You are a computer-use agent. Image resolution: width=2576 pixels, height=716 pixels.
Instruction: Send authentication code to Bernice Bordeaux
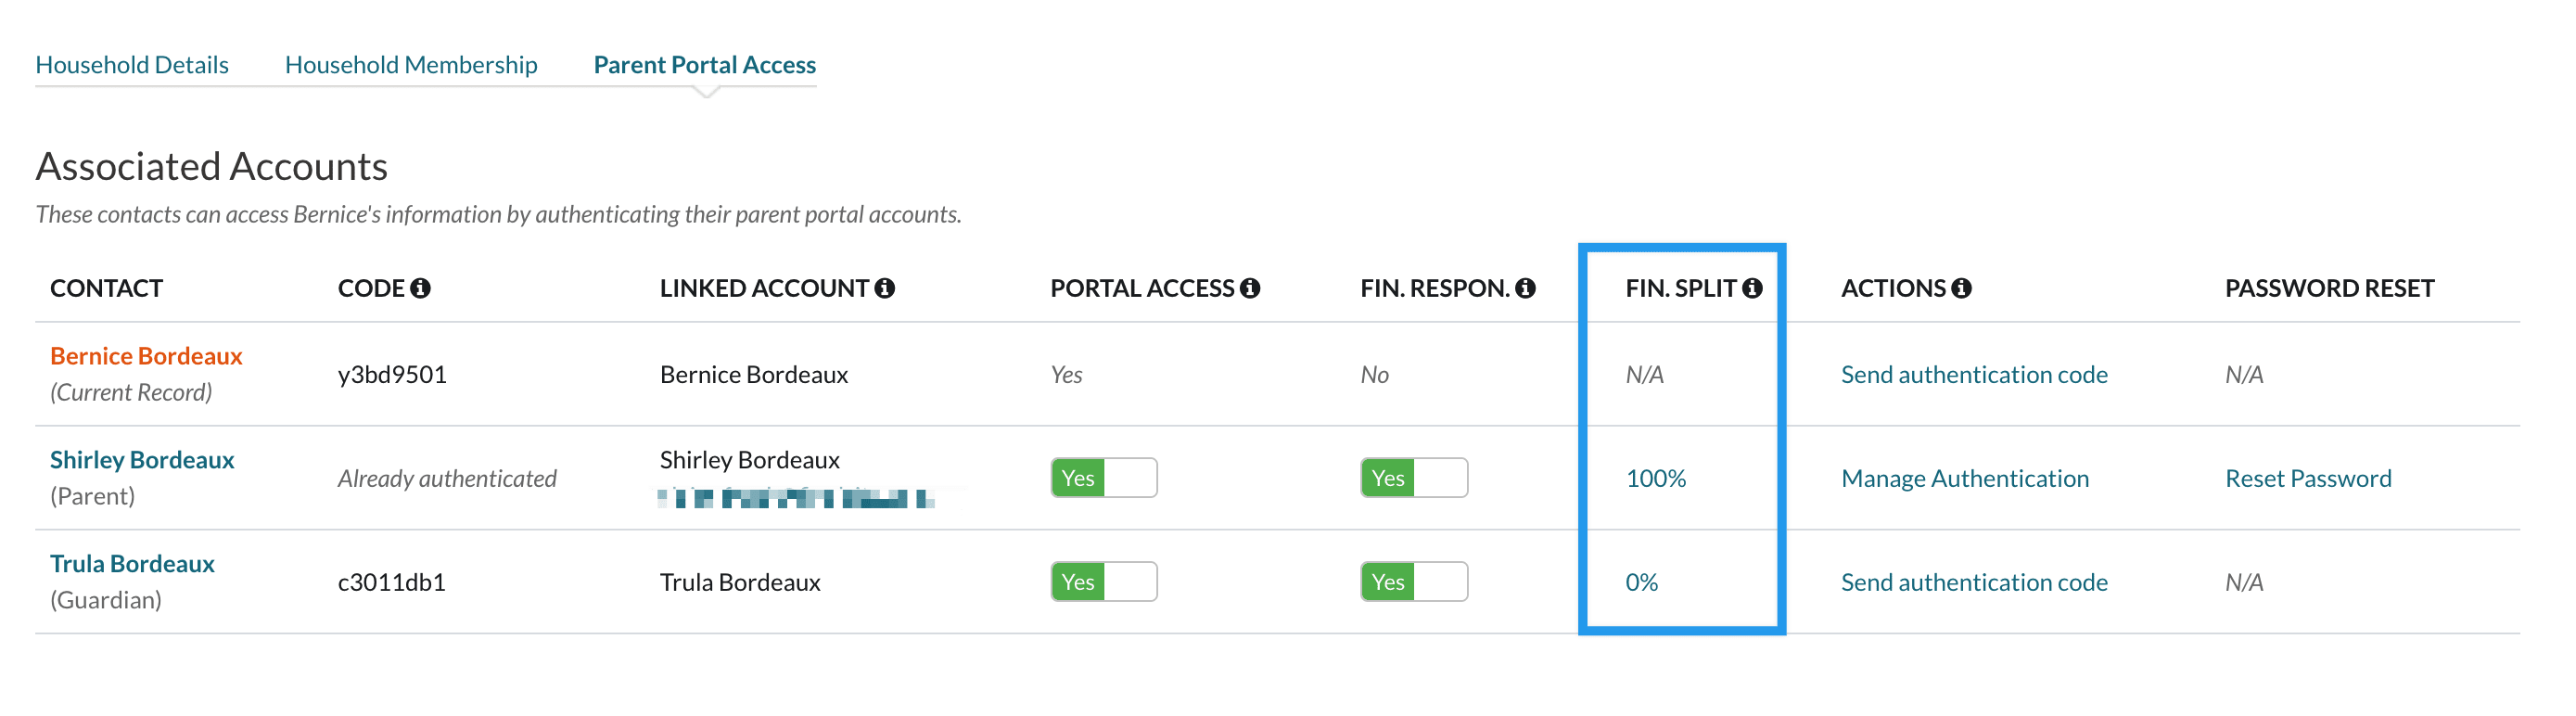tap(1974, 375)
